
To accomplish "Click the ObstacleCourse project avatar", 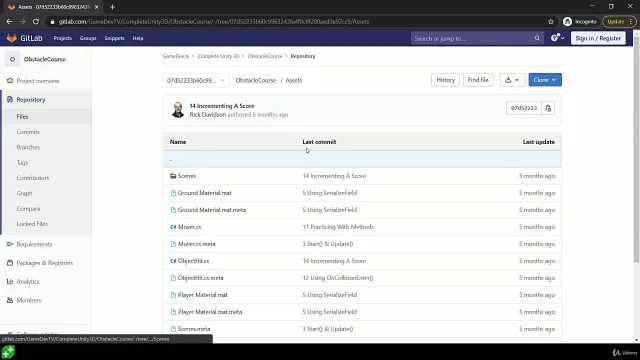I will pos(12,59).
